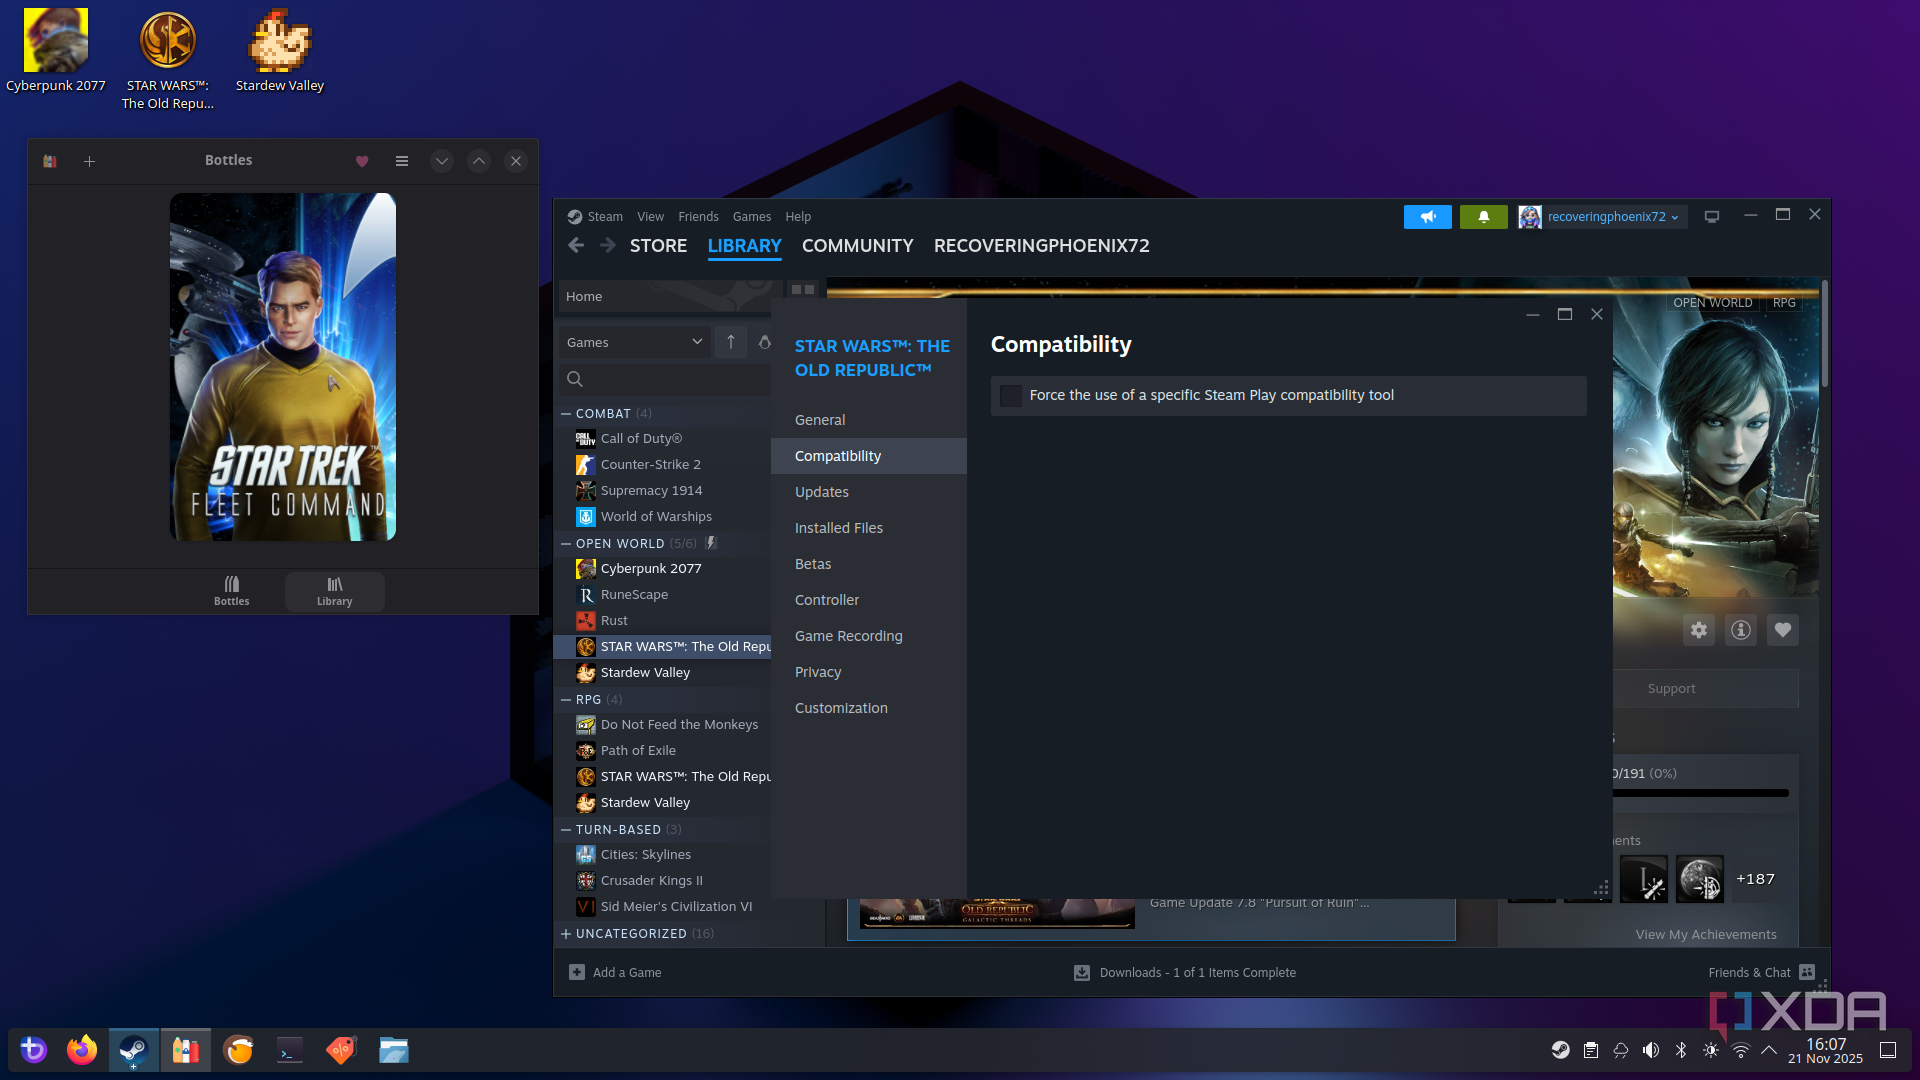
Task: Click View My Achievements link
Action: 1705,934
